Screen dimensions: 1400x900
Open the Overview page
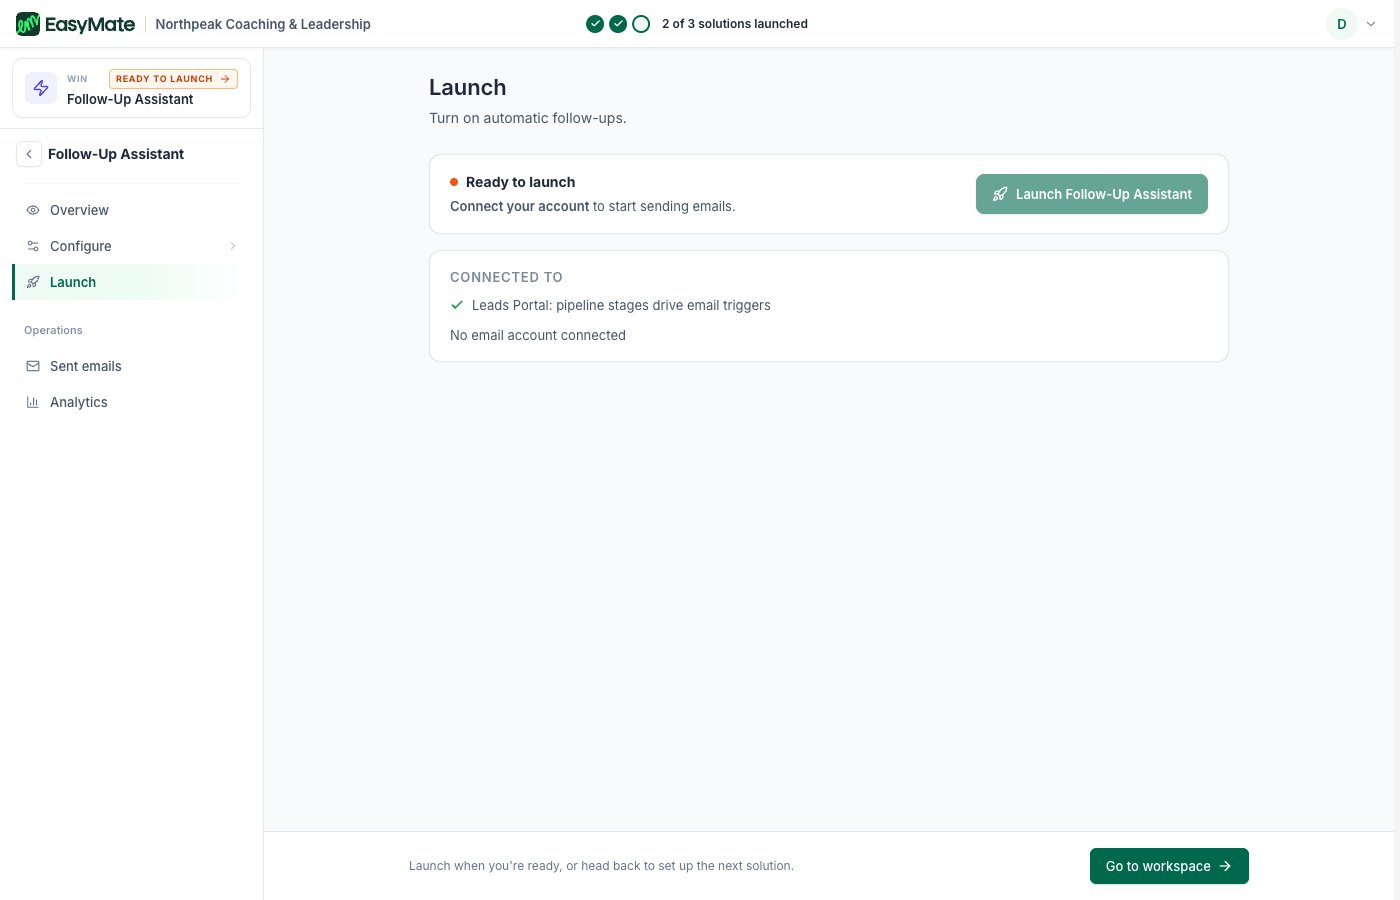(126, 210)
